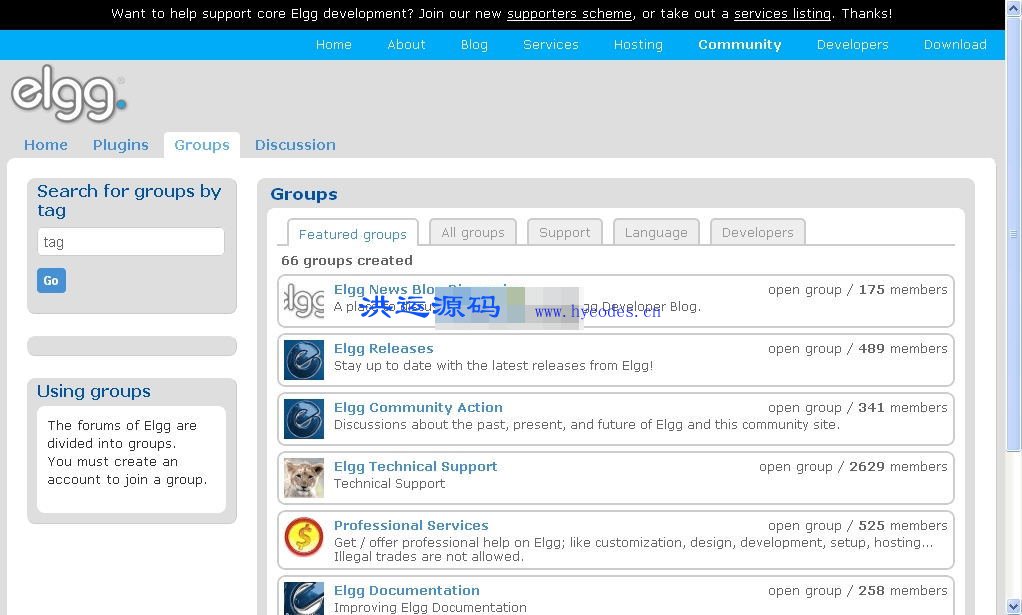The image size is (1022, 615).
Task: Click the '66 groups created' text
Action: pyautogui.click(x=347, y=261)
